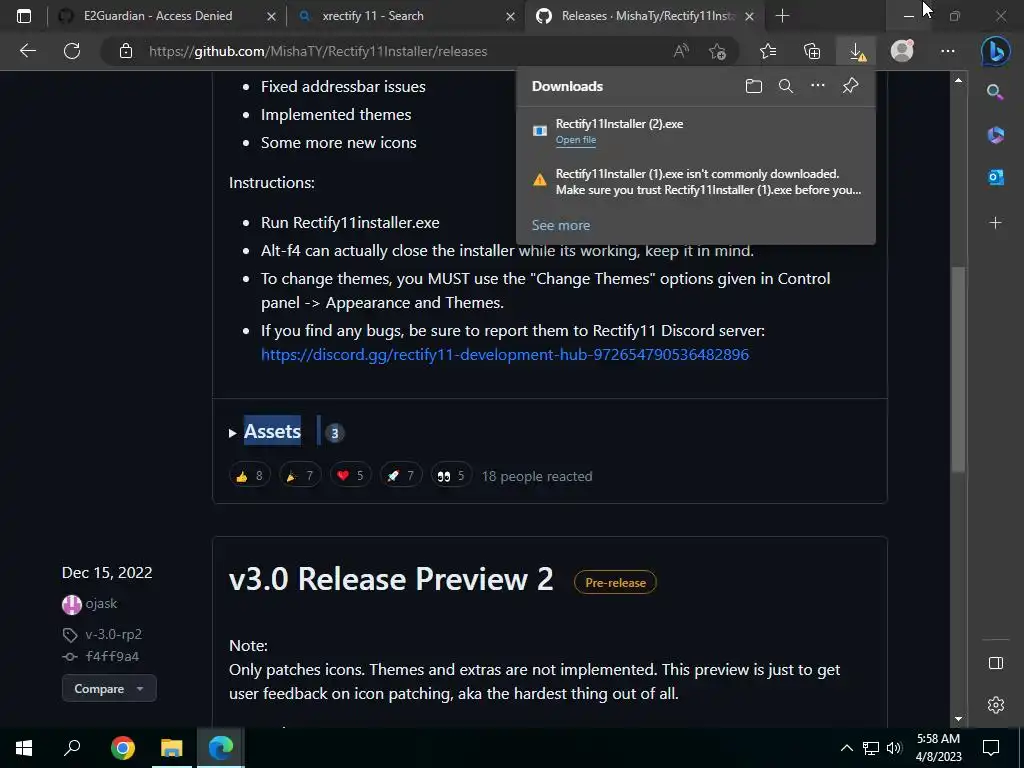Open the volume control
The image size is (1024, 768).
pyautogui.click(x=894, y=748)
